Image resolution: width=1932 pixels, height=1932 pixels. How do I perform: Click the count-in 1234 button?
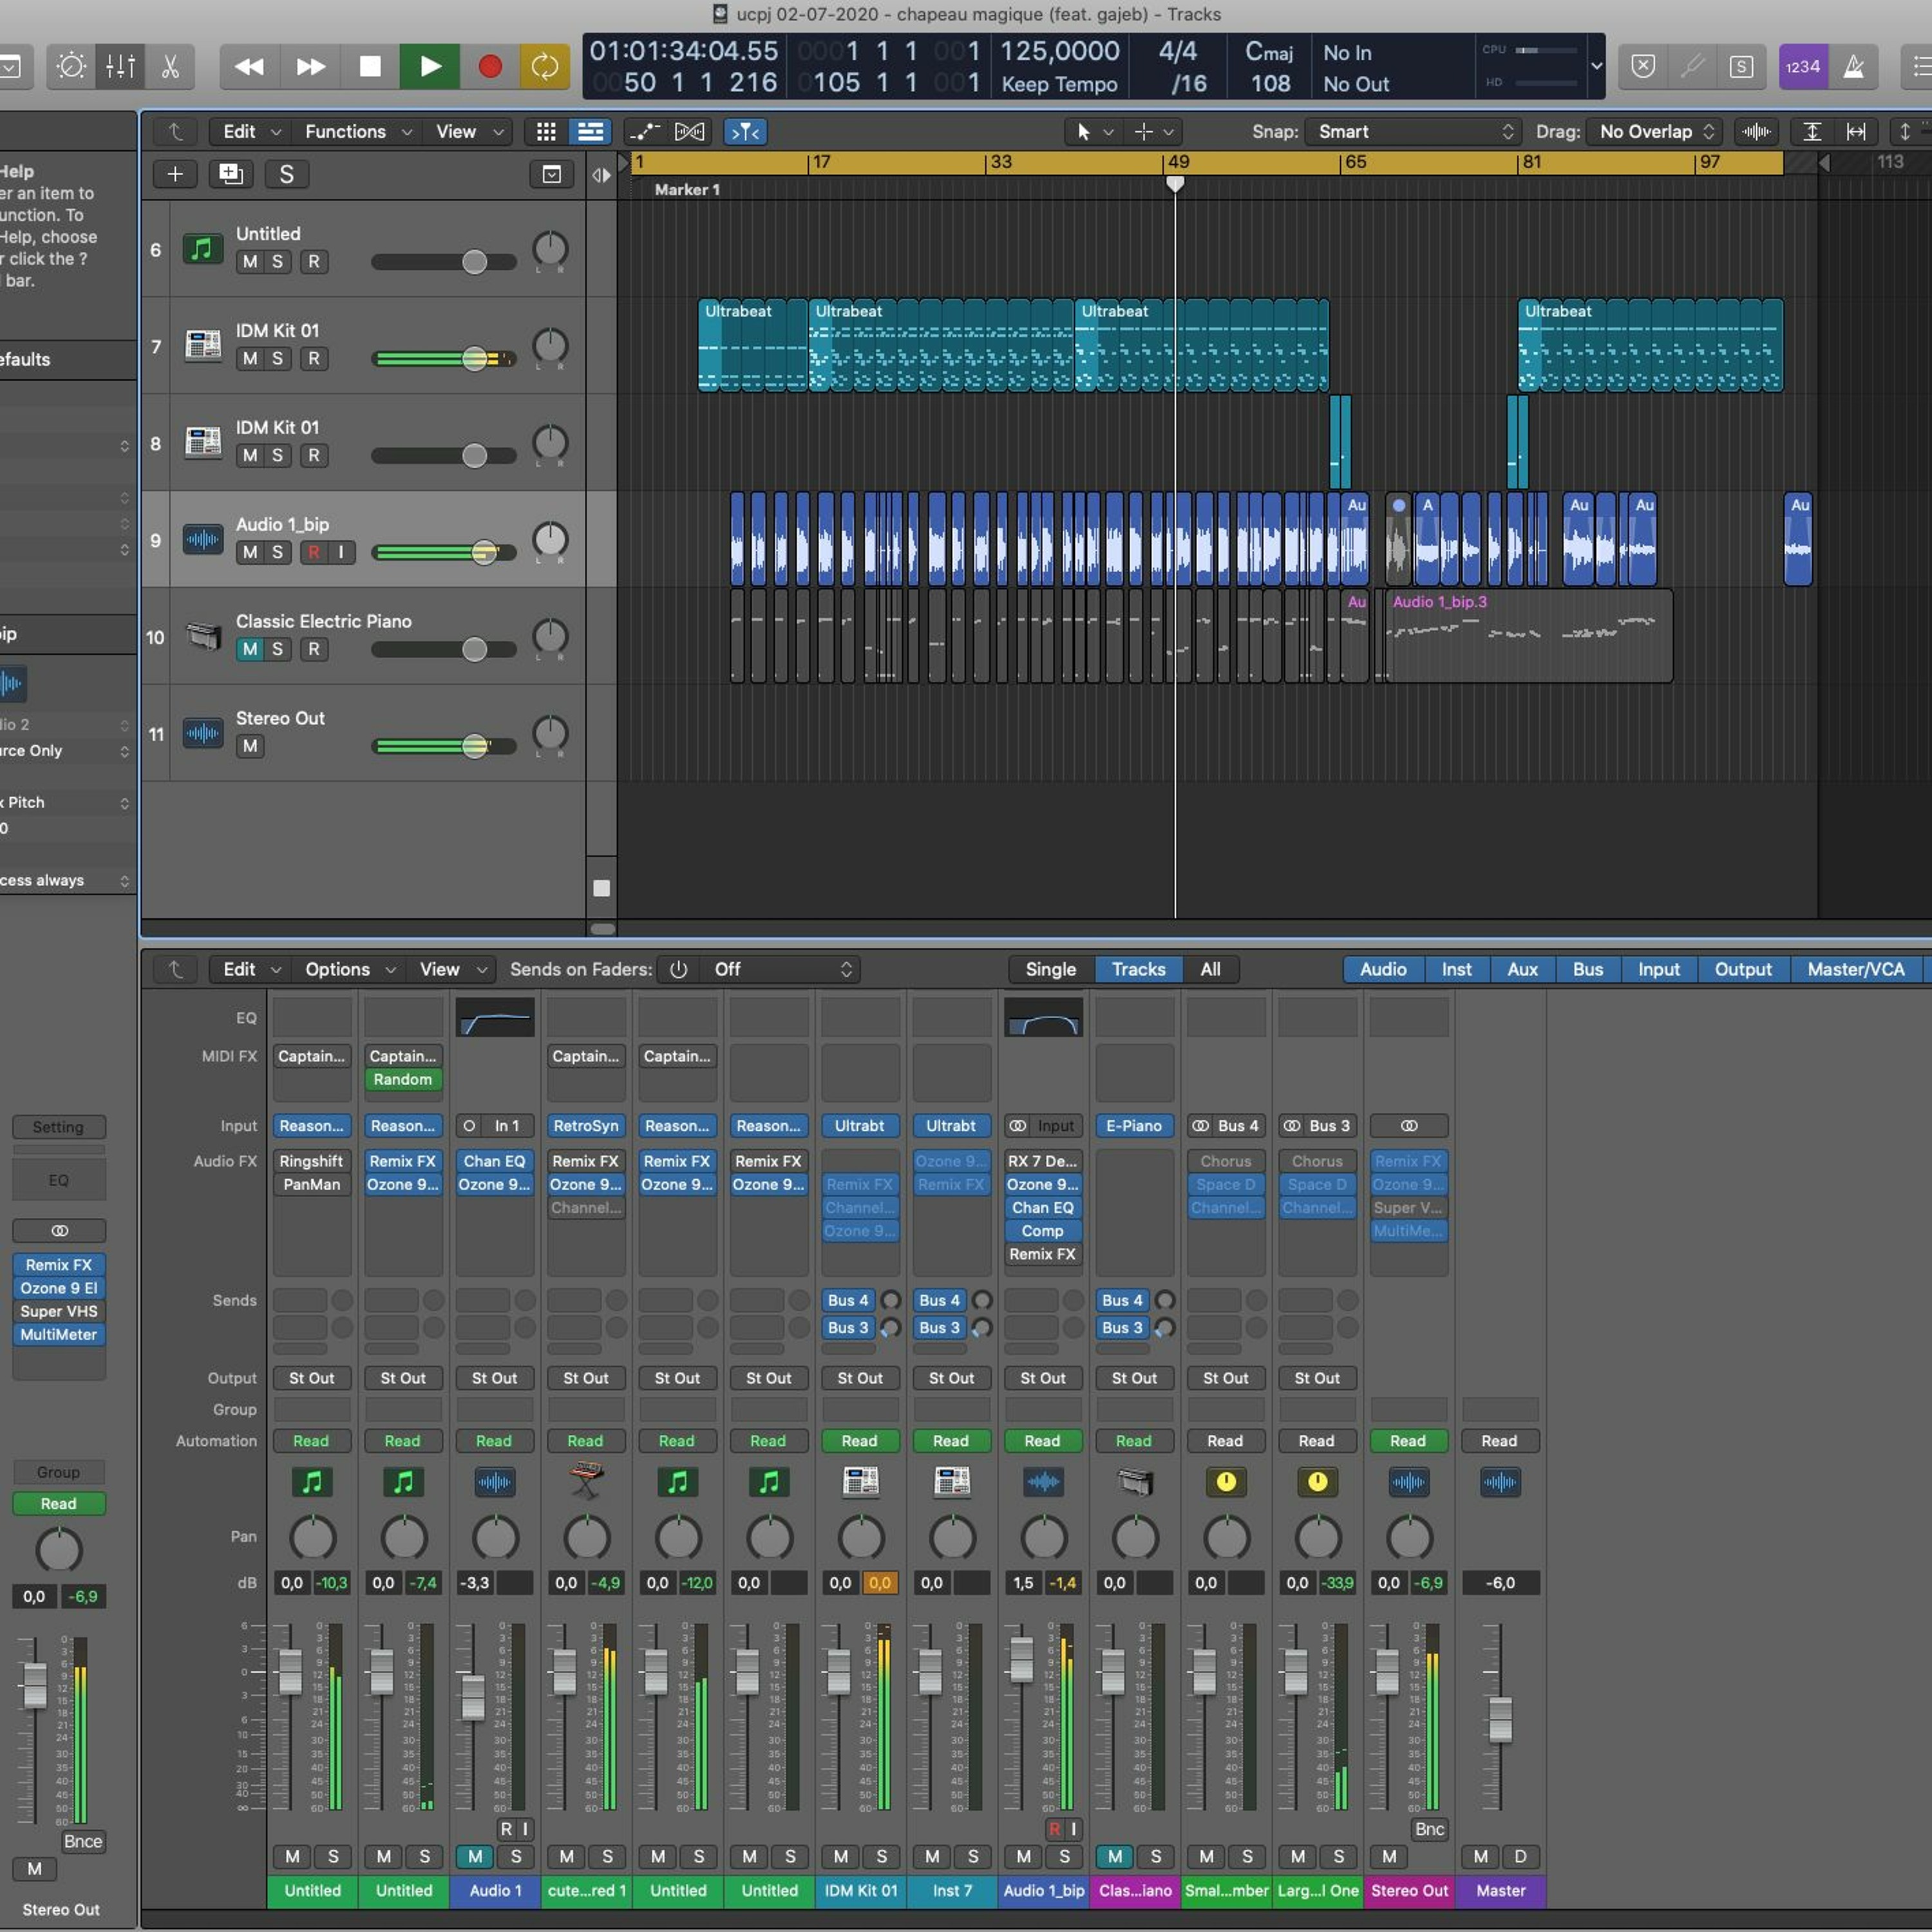pos(1802,67)
